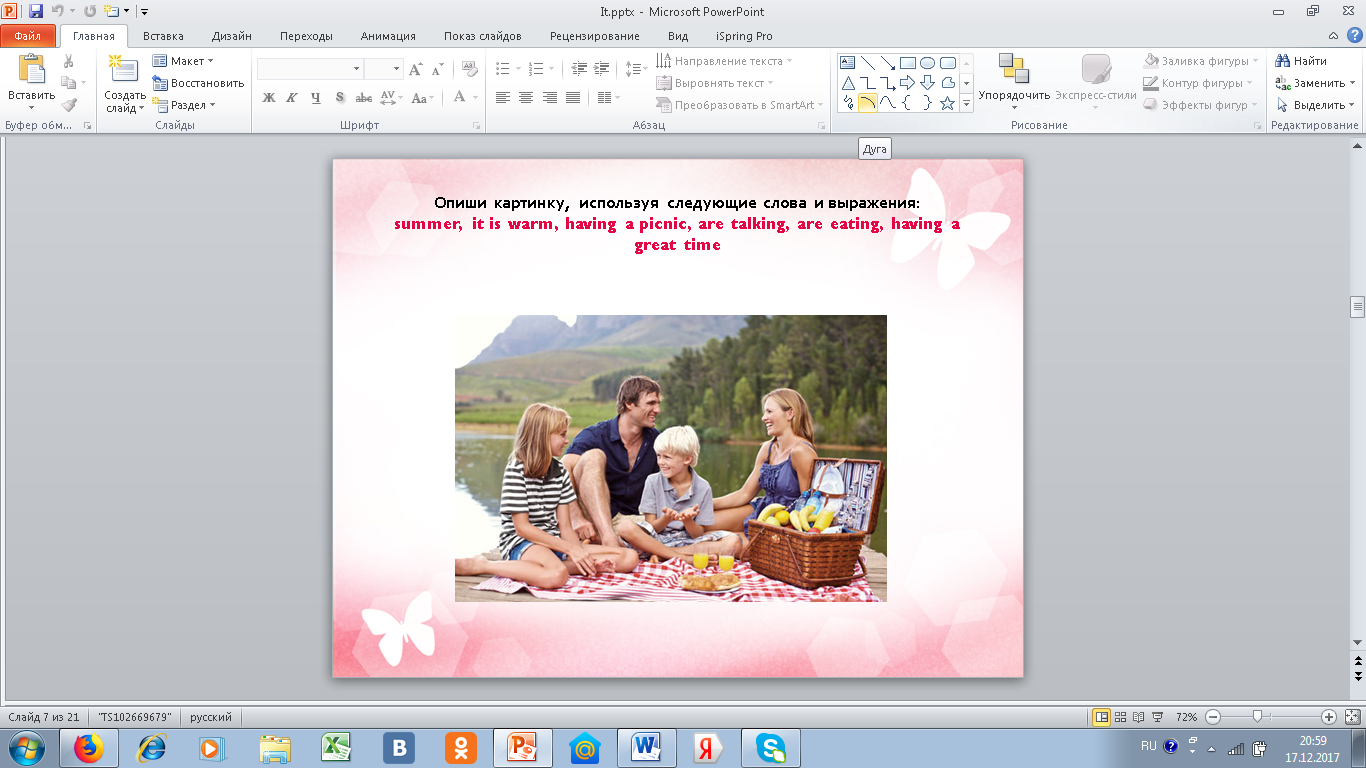Toggle strikethrough formatting
Screen dimensions: 1366x768
(364, 98)
